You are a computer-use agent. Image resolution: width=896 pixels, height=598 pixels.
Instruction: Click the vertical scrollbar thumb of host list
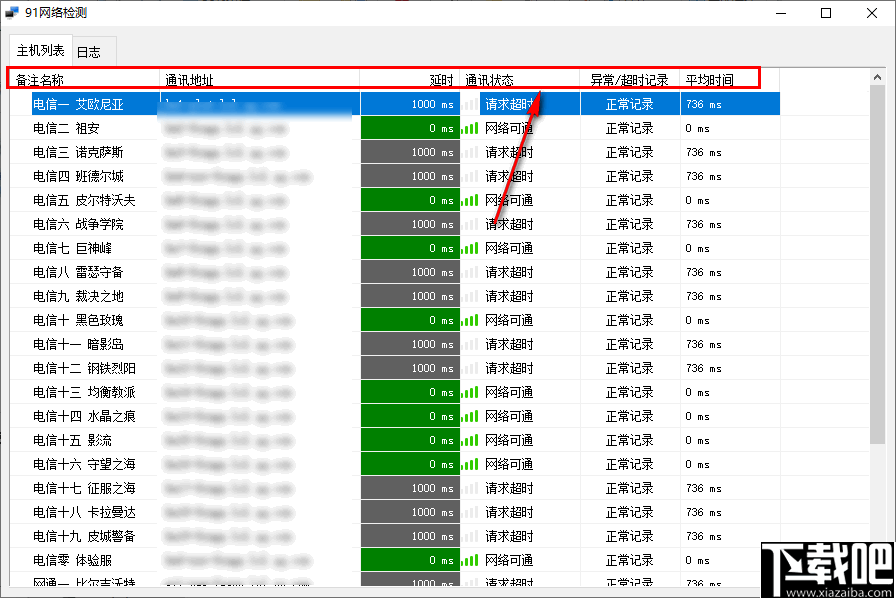point(877,264)
